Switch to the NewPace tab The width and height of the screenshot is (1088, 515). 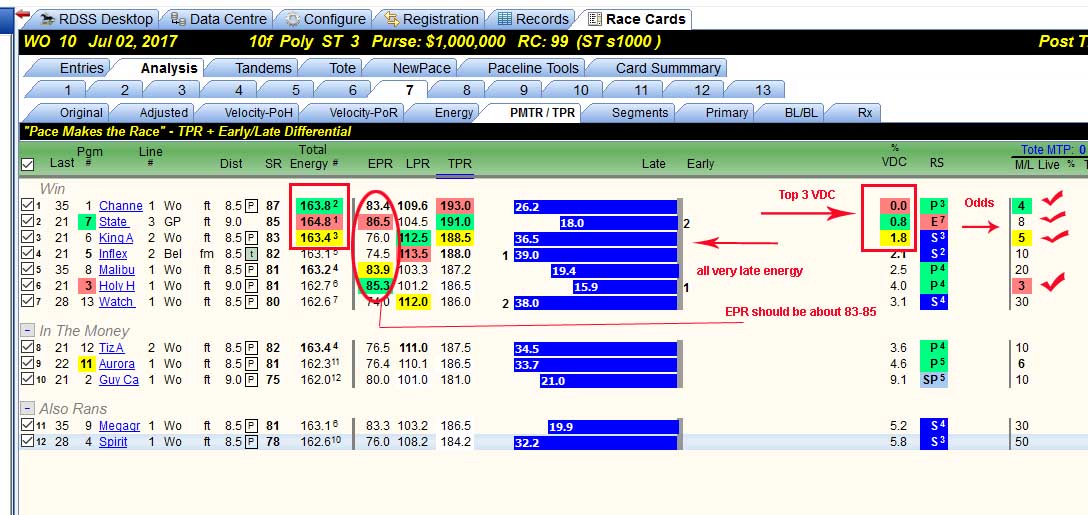tap(421, 68)
